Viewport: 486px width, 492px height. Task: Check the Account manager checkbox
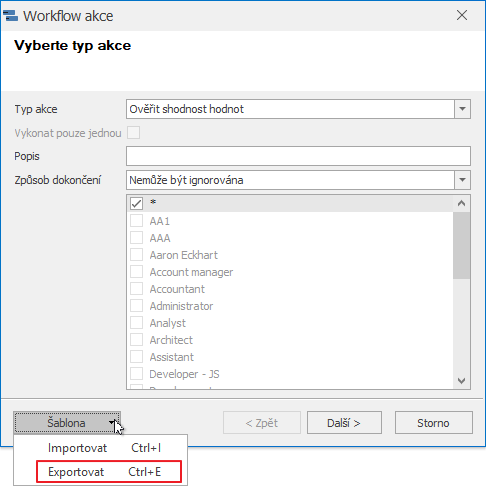(x=136, y=272)
